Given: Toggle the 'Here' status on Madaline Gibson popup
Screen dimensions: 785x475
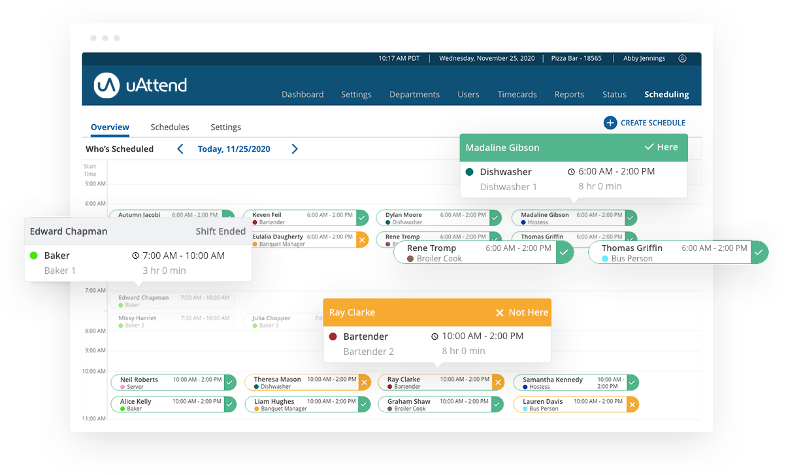Looking at the screenshot, I should coord(660,147).
